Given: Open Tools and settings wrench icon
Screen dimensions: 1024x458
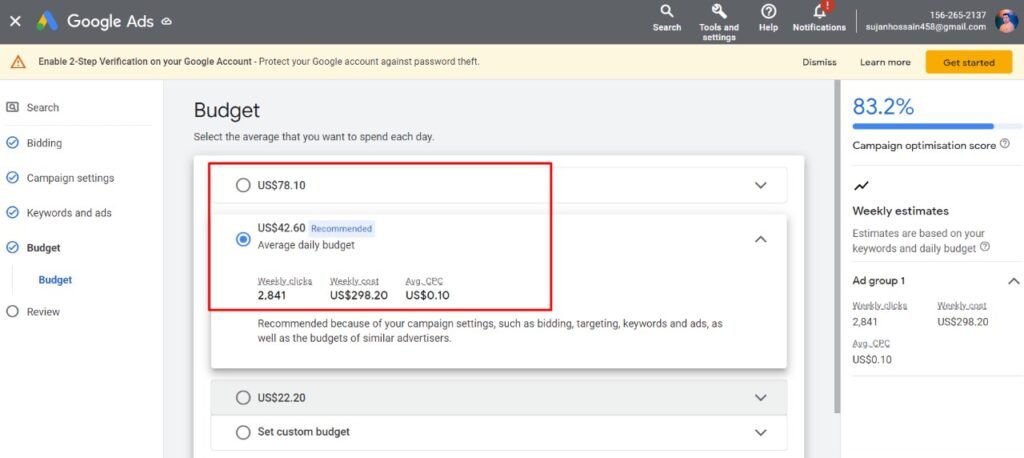Looking at the screenshot, I should point(718,12).
